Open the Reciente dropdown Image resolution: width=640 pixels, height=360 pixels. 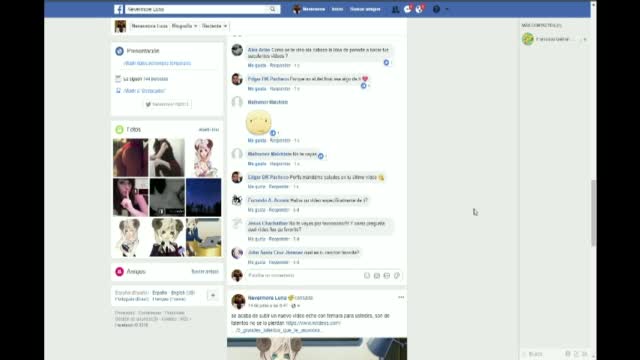point(215,26)
